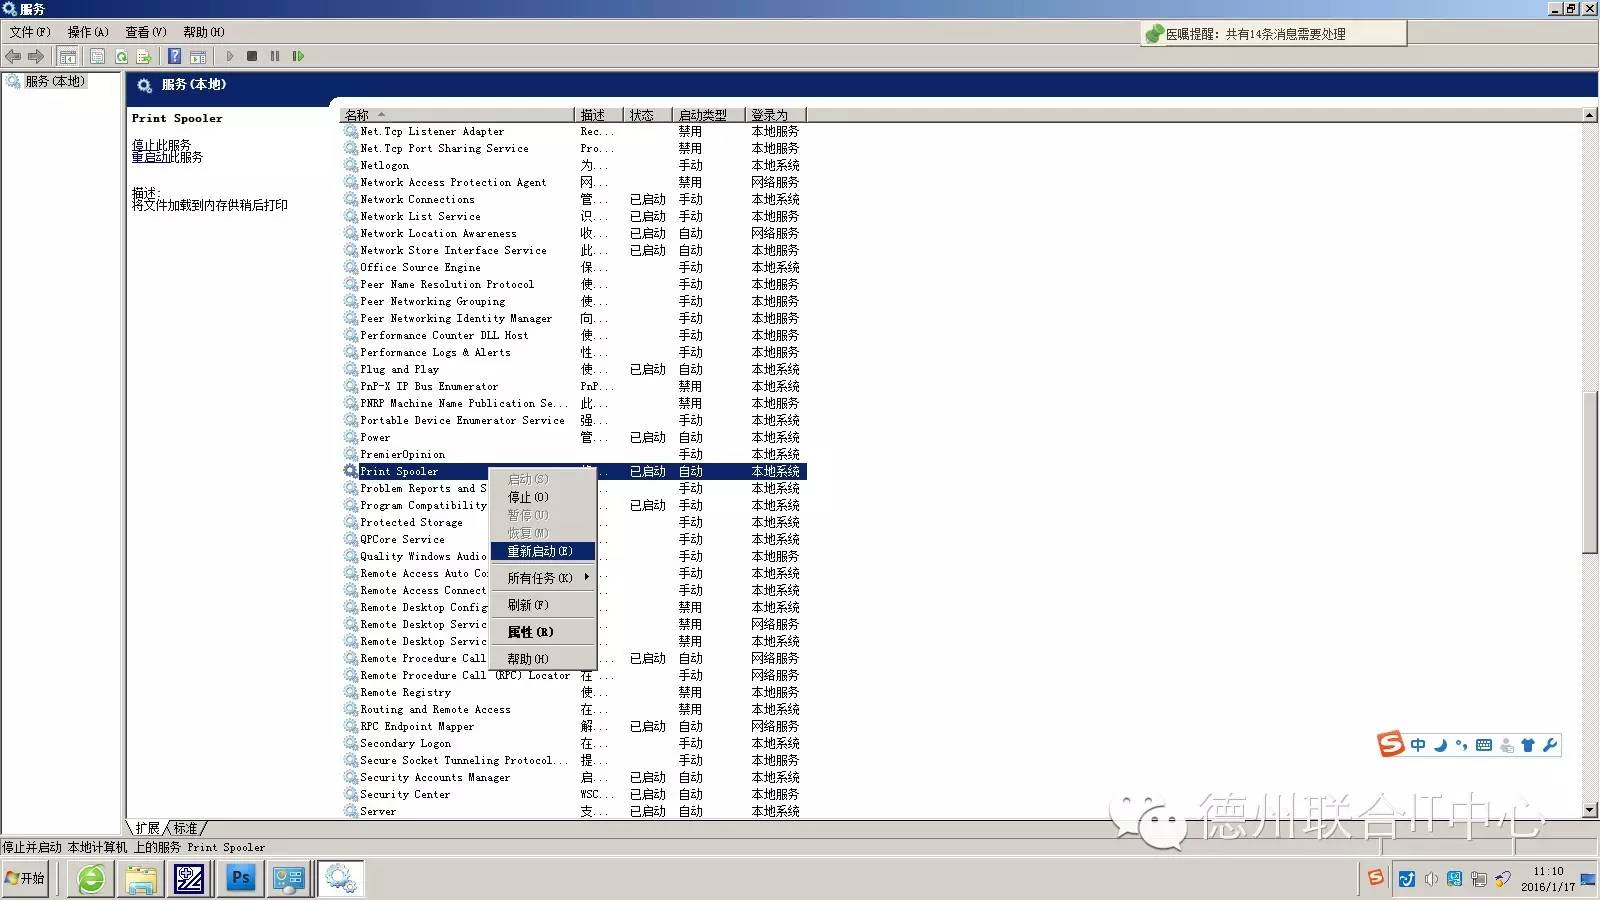Click the Export List toolbar icon
The height and width of the screenshot is (900, 1600).
tap(144, 56)
